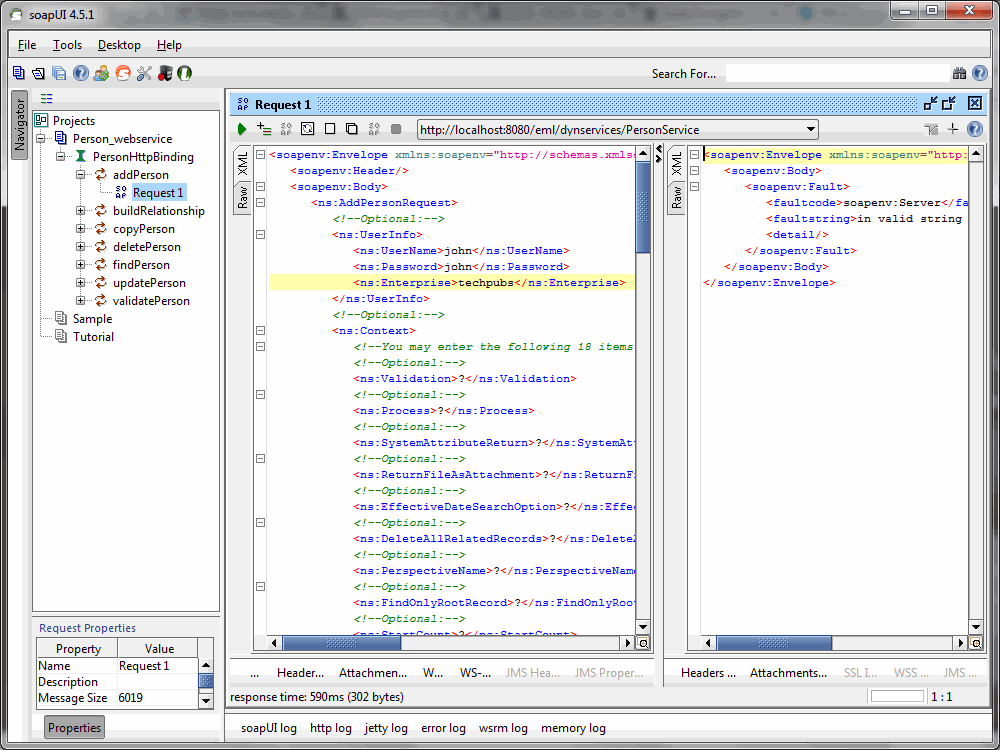
Task: Open the File menu
Action: point(27,45)
